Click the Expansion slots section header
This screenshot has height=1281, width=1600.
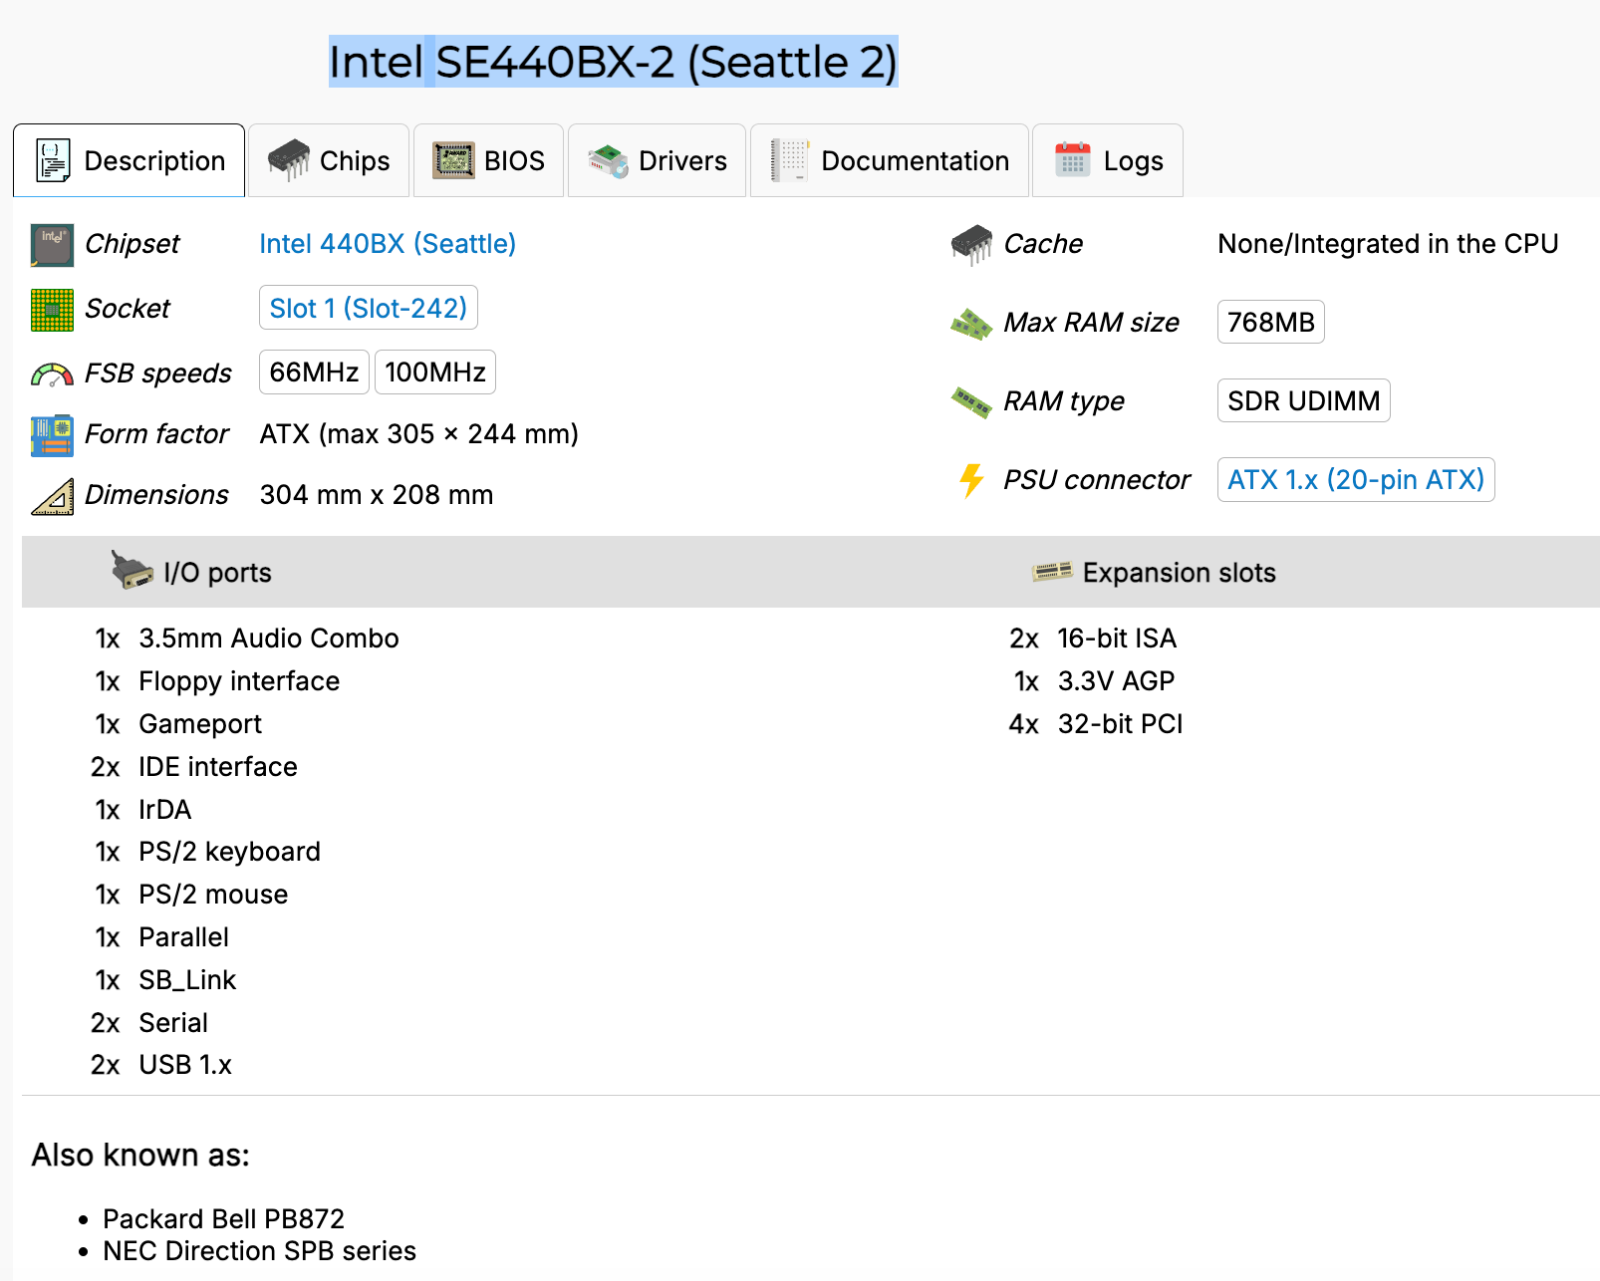click(1179, 573)
